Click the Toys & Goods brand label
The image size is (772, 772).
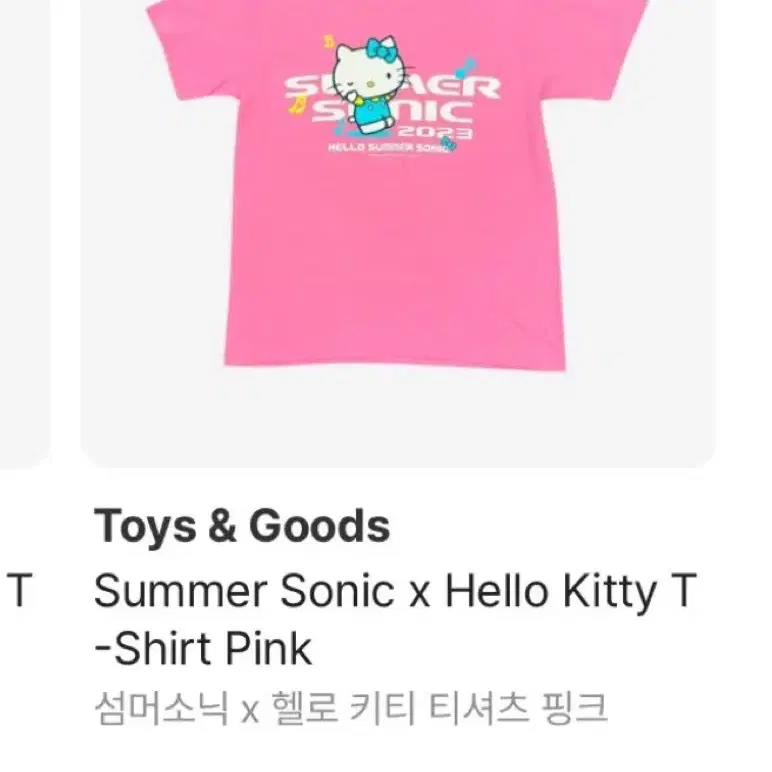[242, 526]
